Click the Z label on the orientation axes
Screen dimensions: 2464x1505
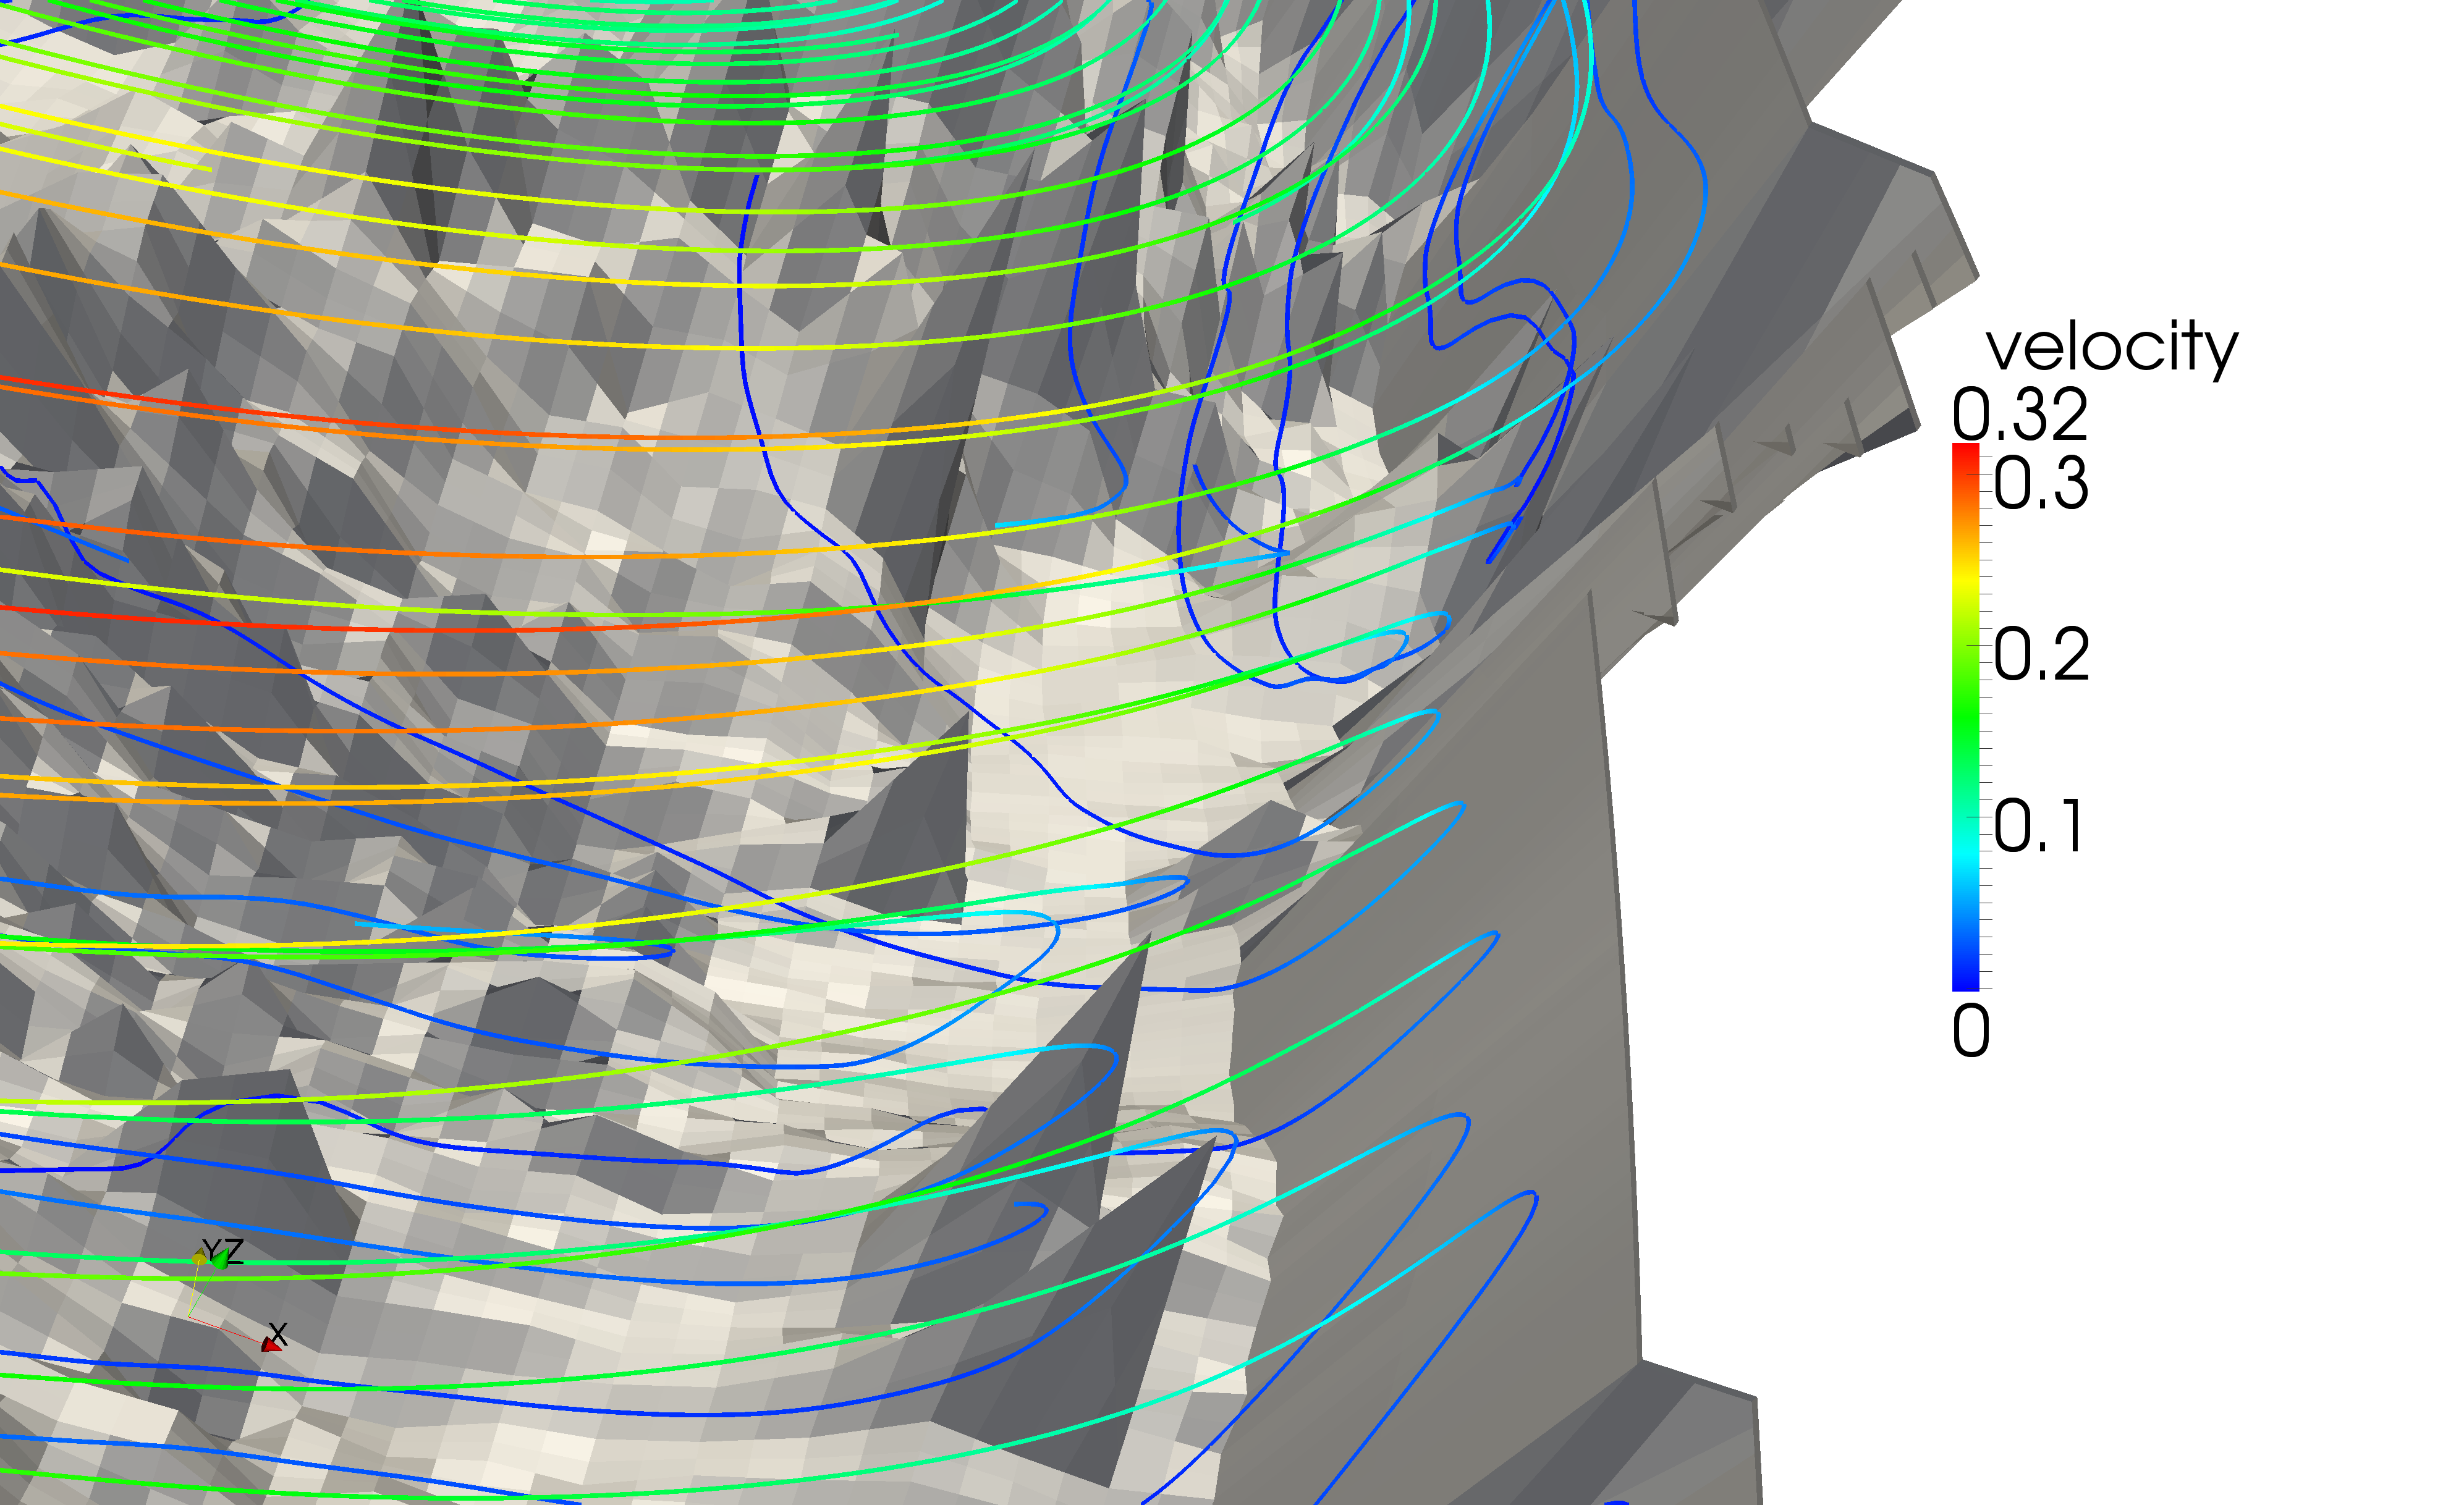pos(233,1251)
